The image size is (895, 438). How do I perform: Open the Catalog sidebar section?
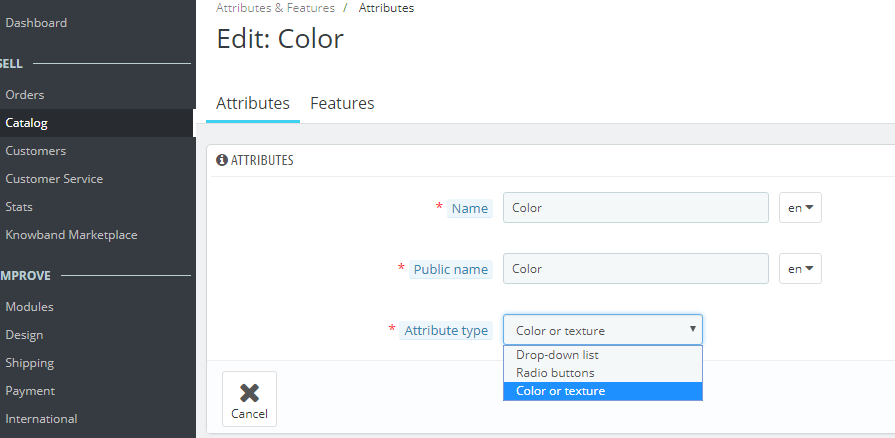click(x=27, y=123)
